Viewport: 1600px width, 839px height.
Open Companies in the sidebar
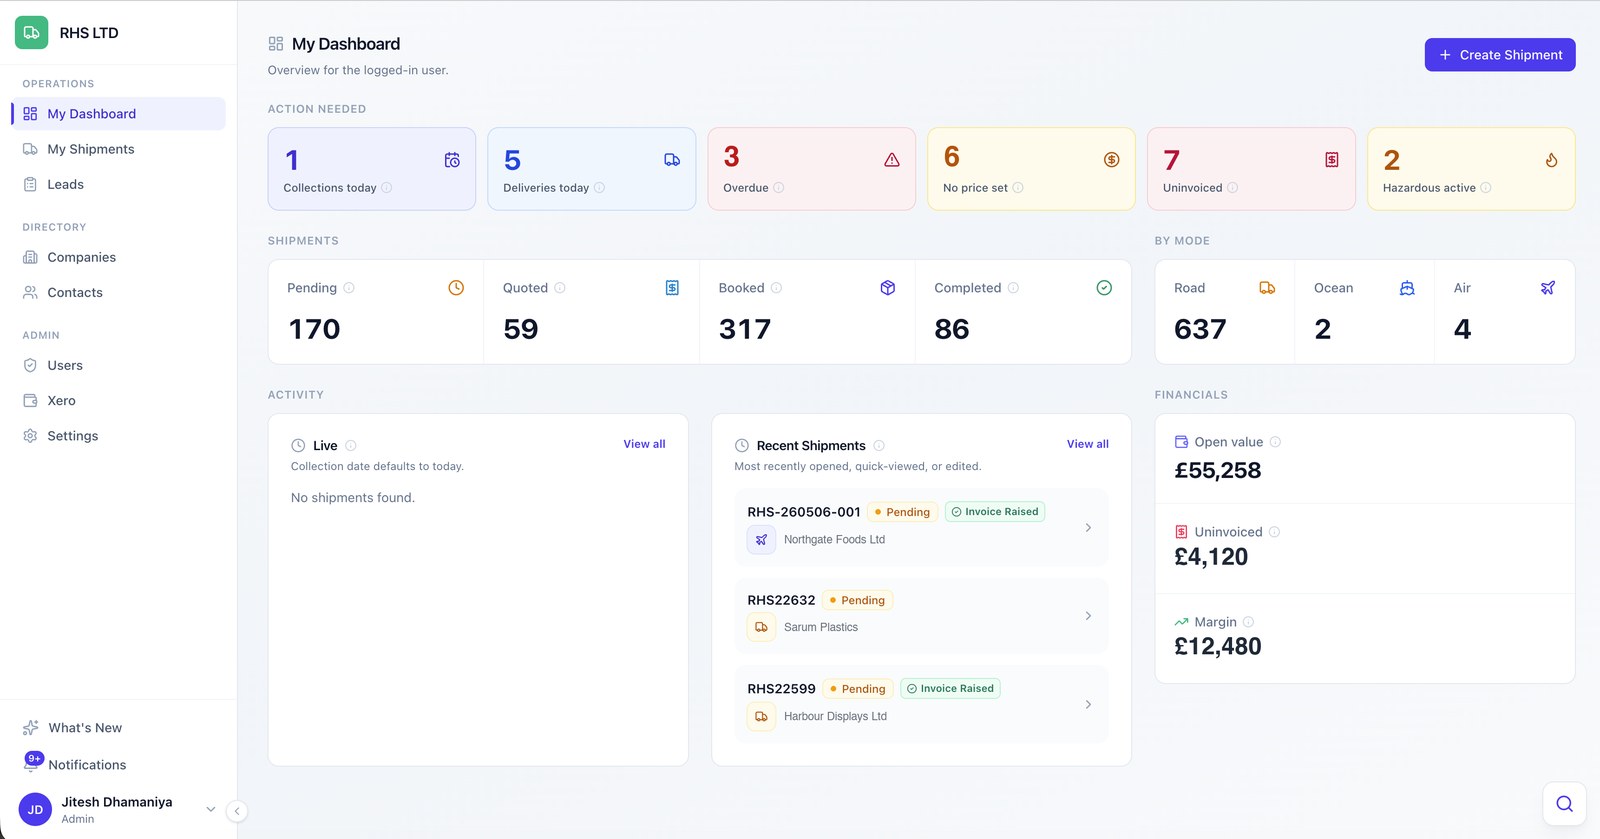[118, 257]
